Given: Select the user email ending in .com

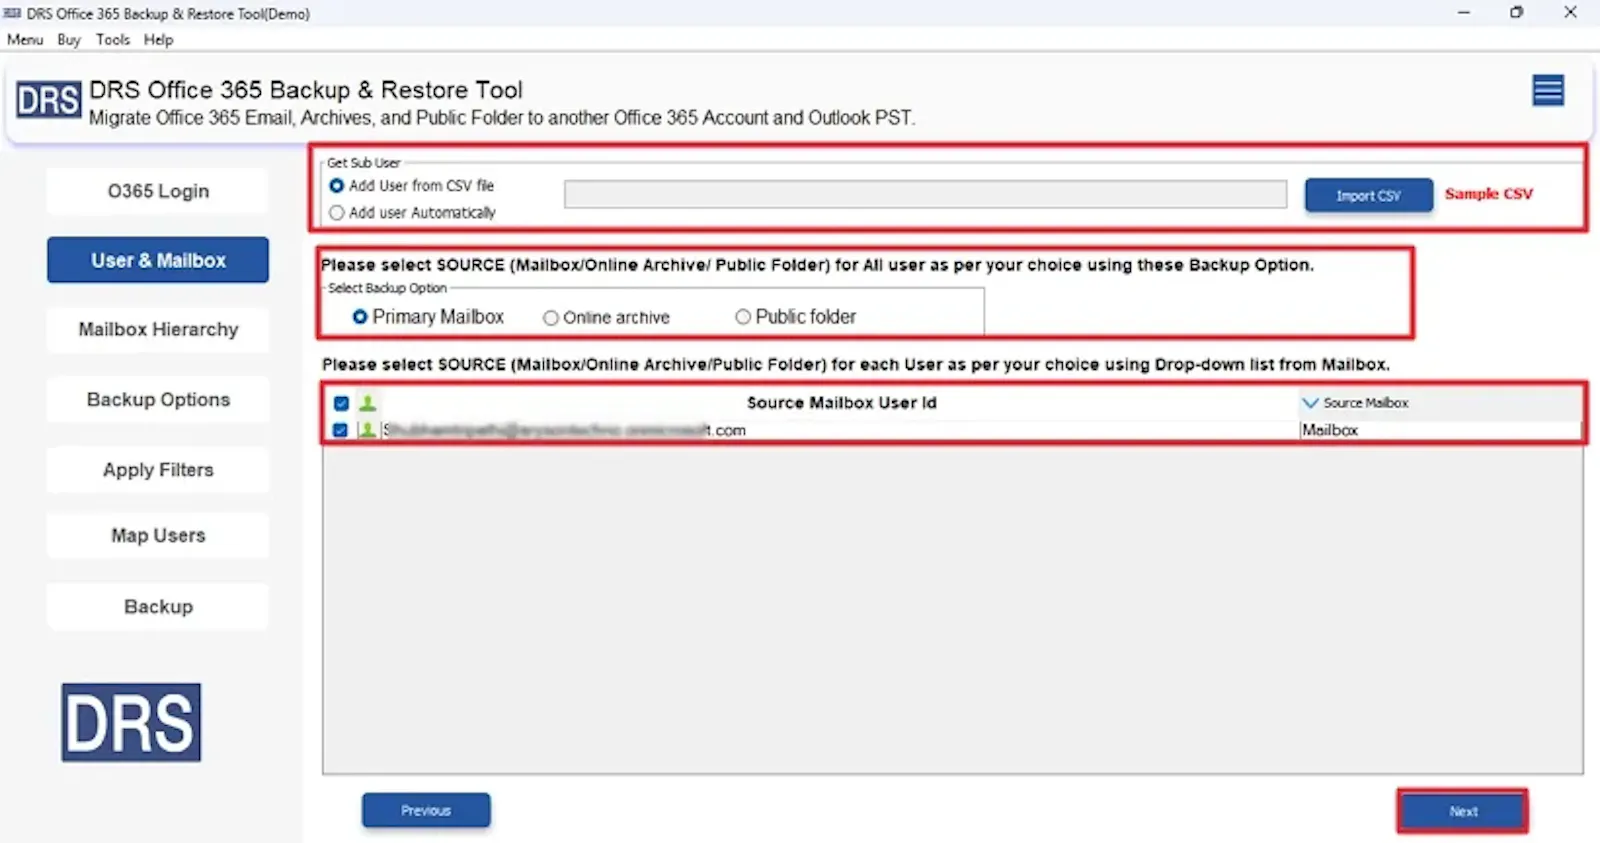Looking at the screenshot, I should (565, 430).
